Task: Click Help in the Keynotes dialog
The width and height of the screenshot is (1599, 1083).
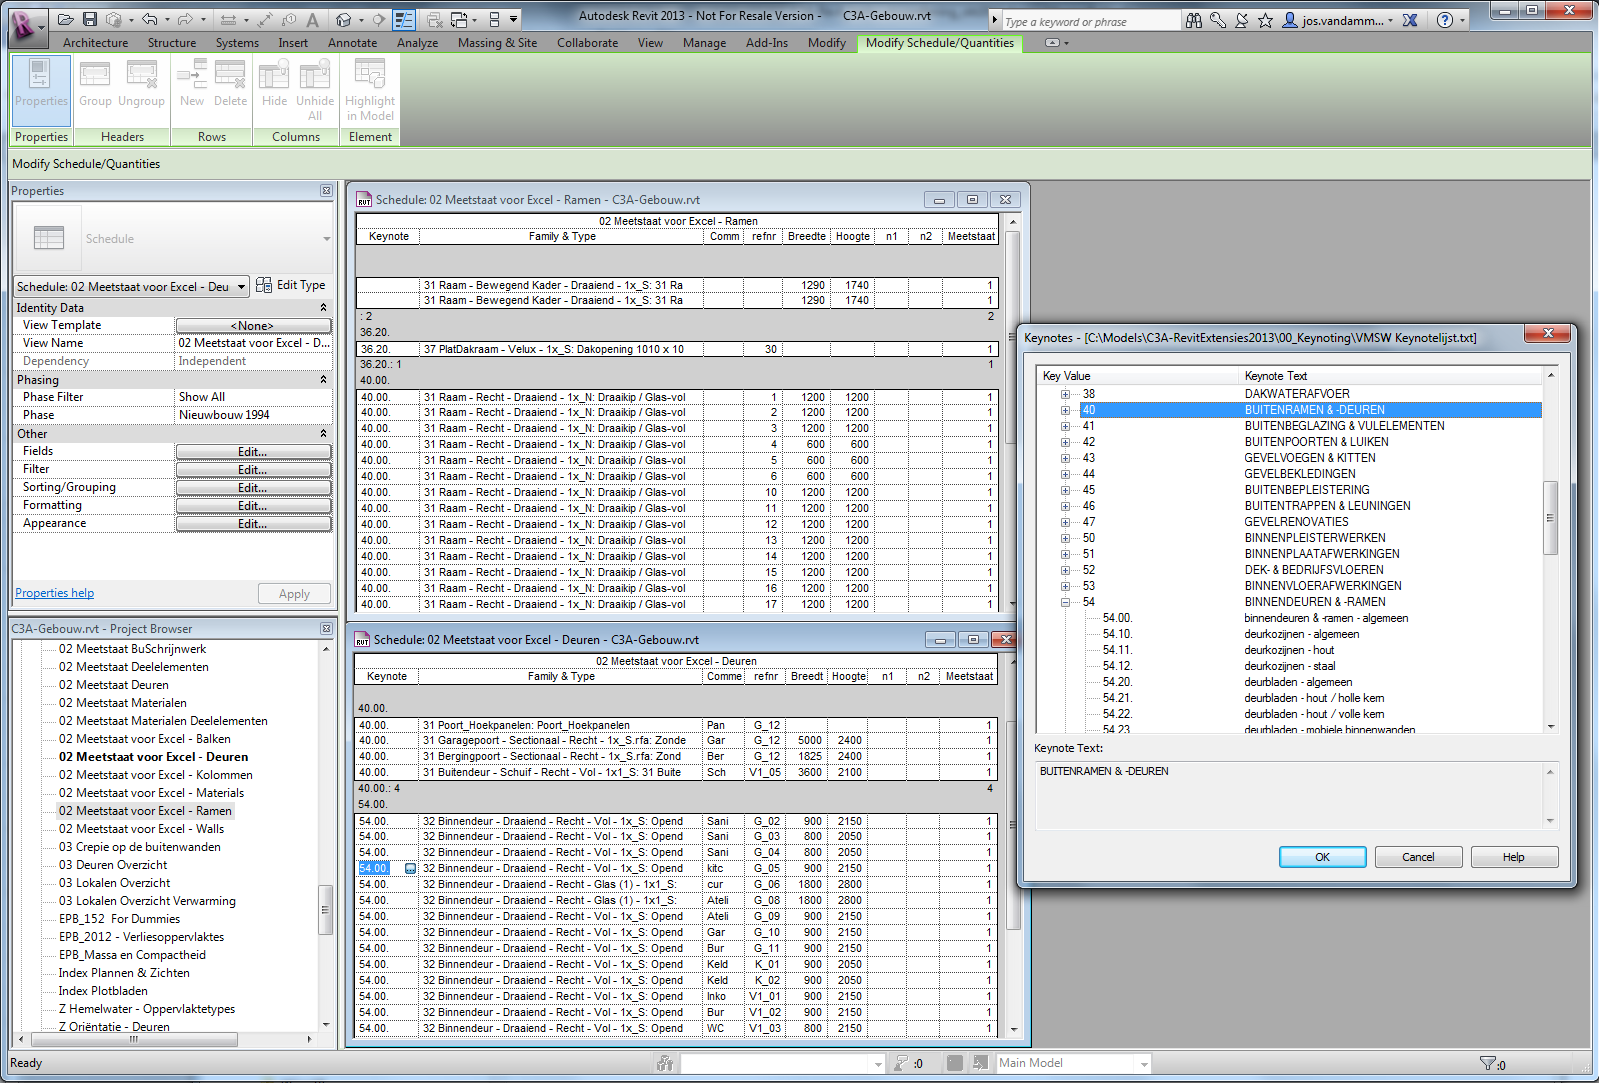Action: click(1513, 857)
